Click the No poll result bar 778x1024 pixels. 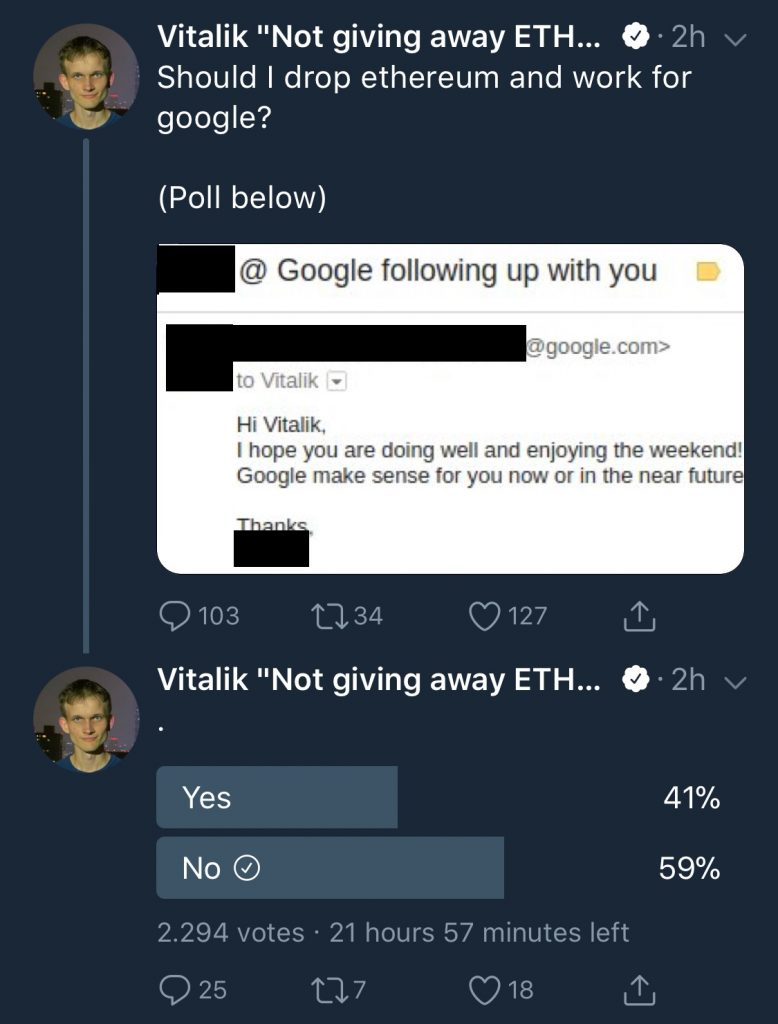click(x=330, y=867)
